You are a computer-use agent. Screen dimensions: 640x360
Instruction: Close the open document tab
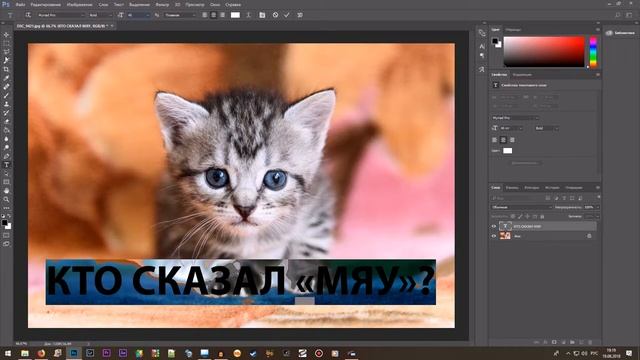point(112,26)
